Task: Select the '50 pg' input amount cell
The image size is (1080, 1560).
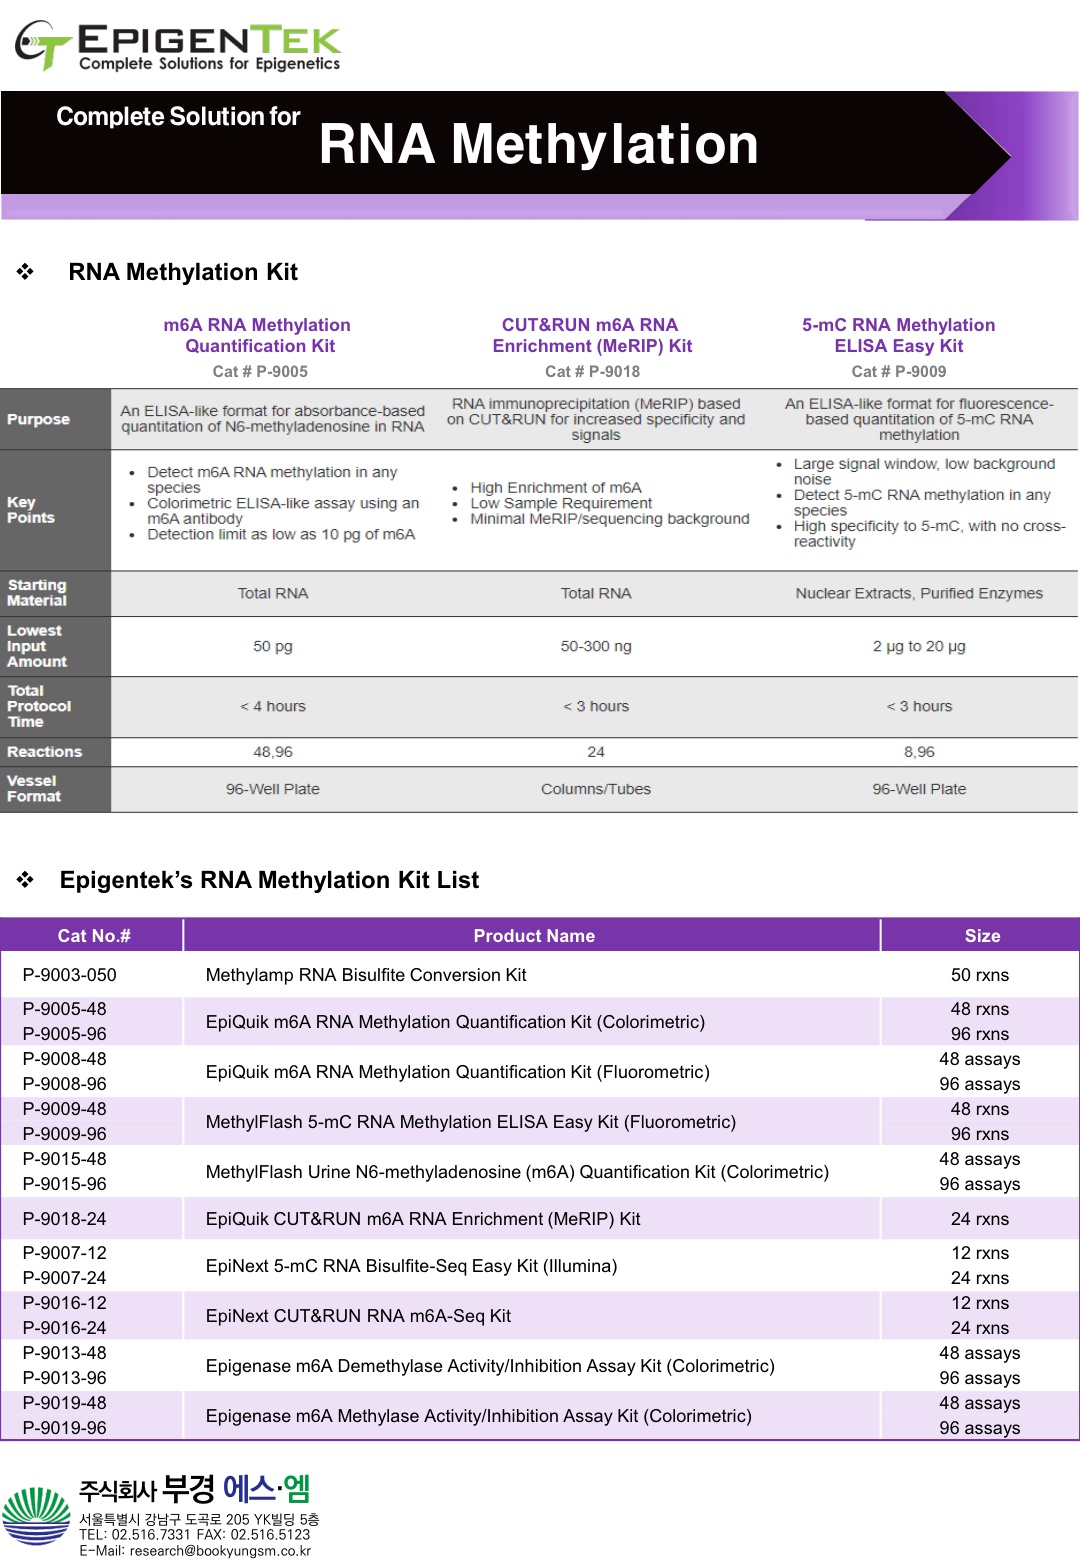Action: coord(273,646)
